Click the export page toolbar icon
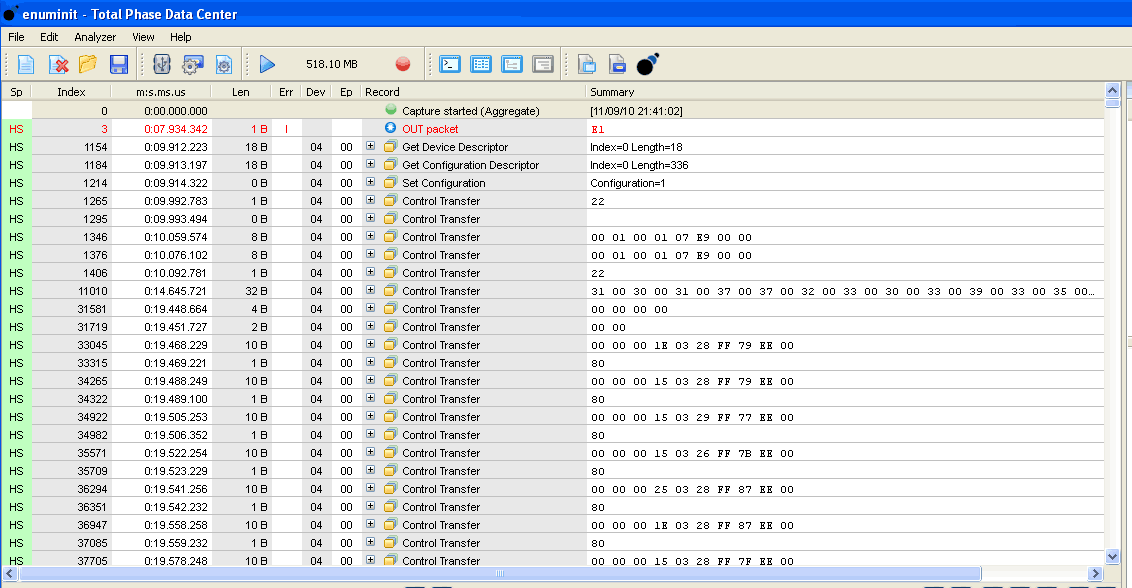1132x588 pixels. click(x=617, y=64)
